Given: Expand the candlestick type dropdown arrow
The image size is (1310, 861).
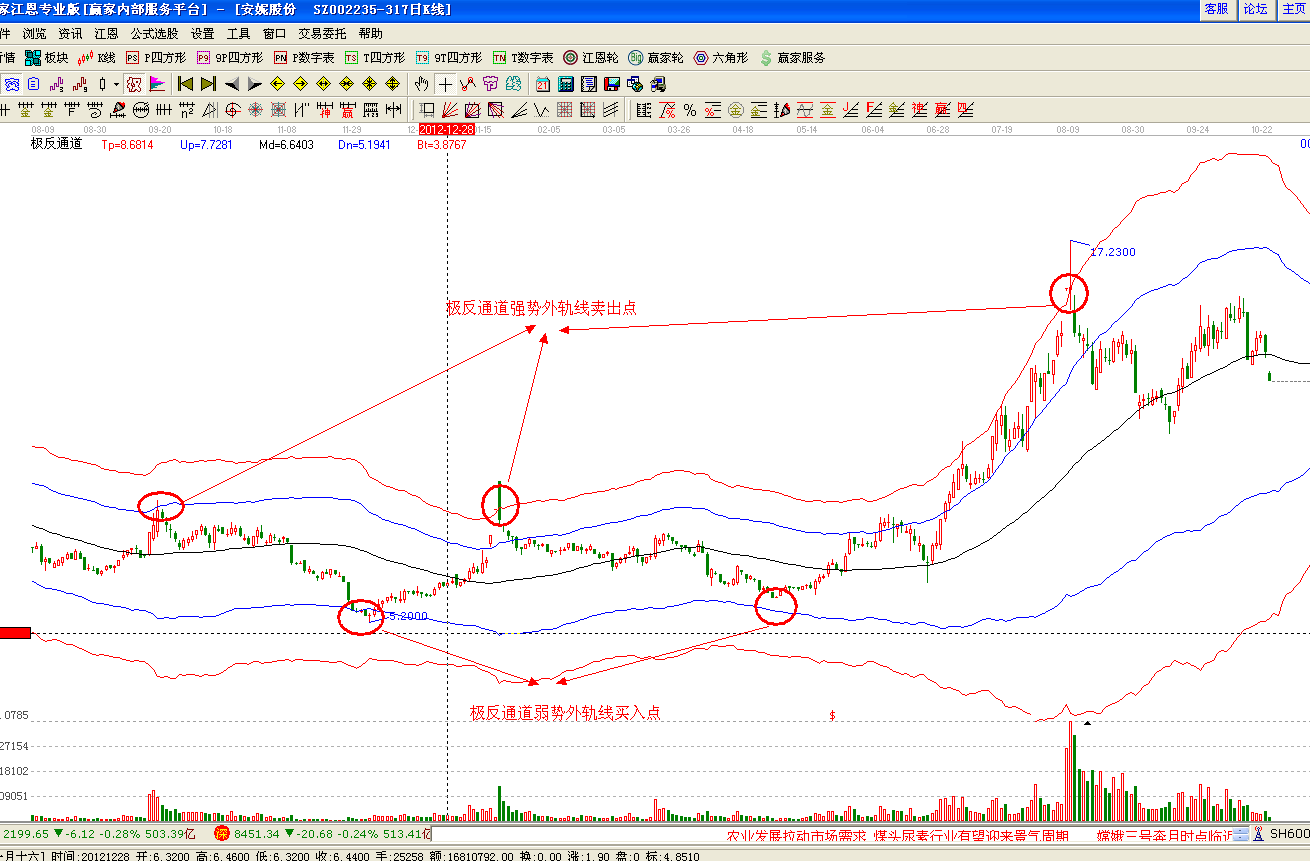Looking at the screenshot, I should click(x=116, y=84).
